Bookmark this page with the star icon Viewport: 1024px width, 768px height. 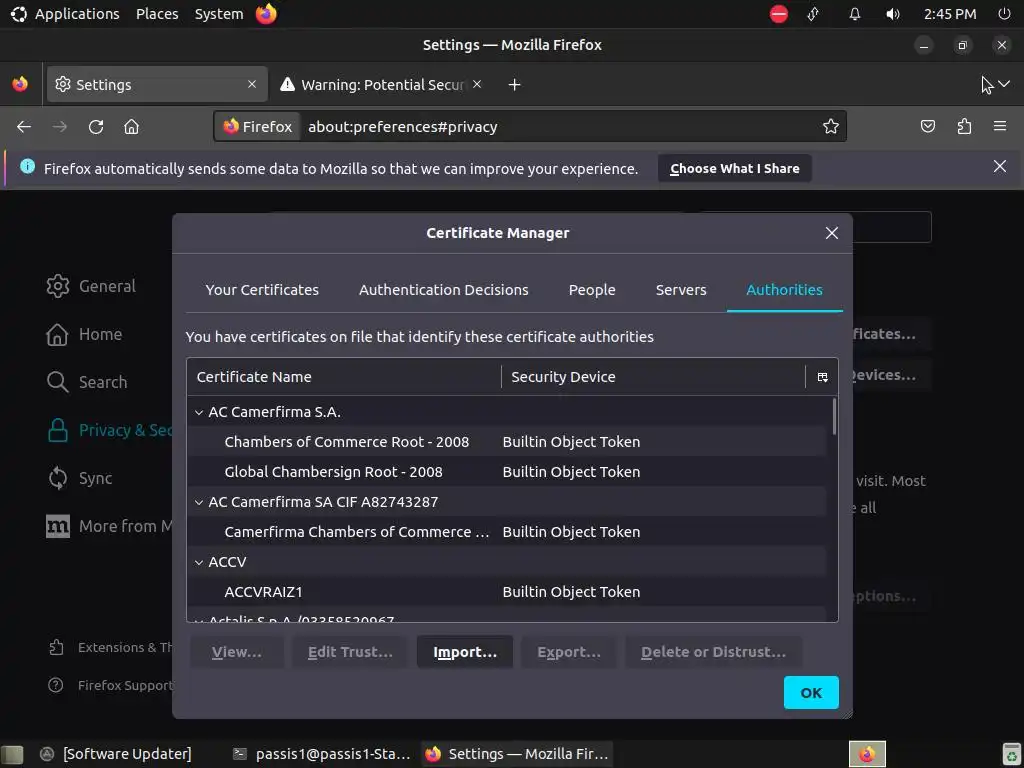[830, 126]
